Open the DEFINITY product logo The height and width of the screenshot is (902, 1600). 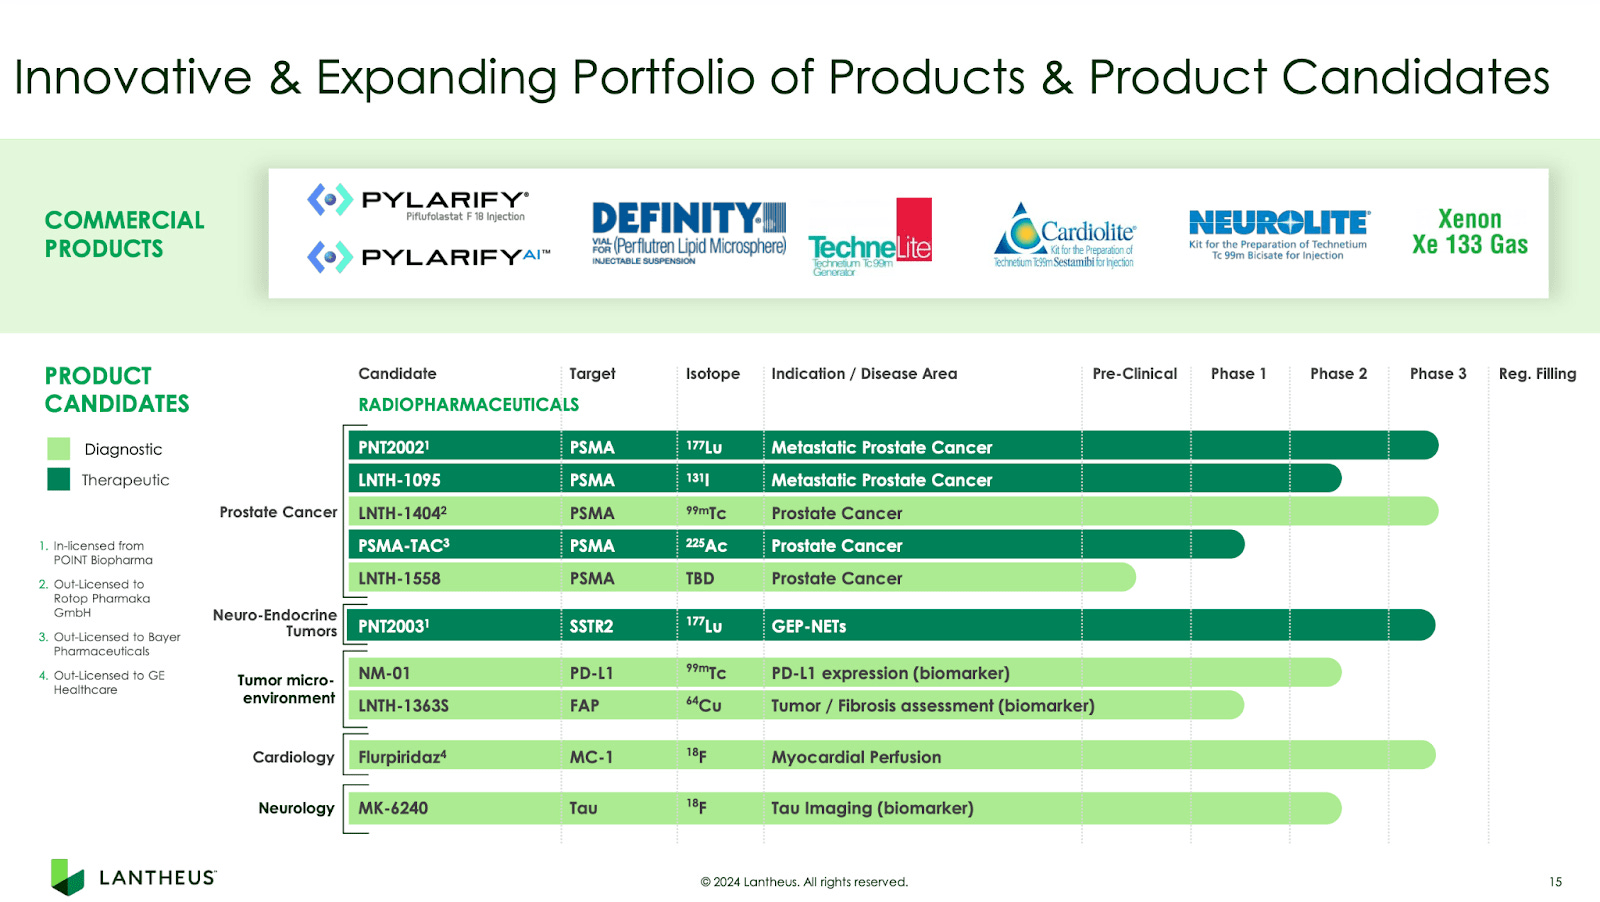point(689,230)
